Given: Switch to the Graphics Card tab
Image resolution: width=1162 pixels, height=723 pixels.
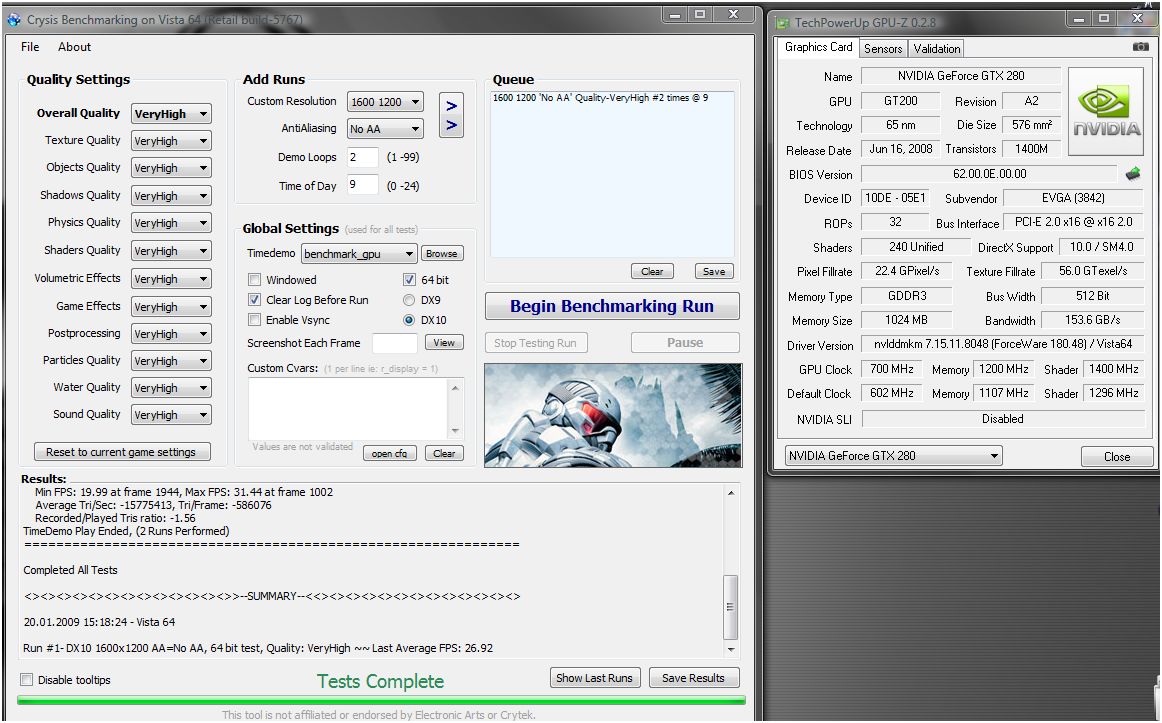Looking at the screenshot, I should [x=819, y=47].
